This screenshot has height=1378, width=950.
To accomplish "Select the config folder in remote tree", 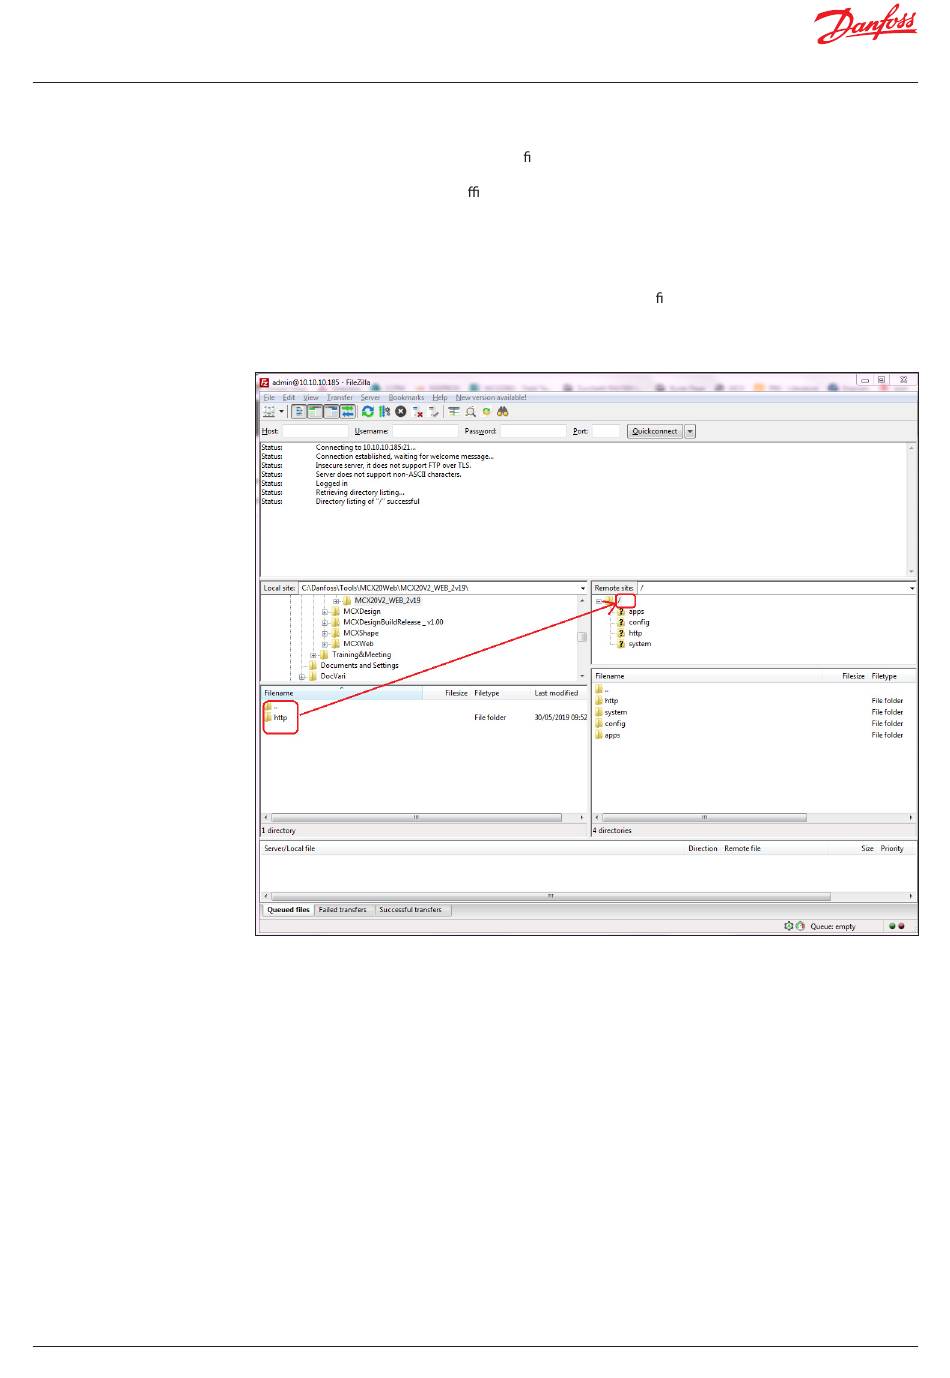I will [639, 622].
